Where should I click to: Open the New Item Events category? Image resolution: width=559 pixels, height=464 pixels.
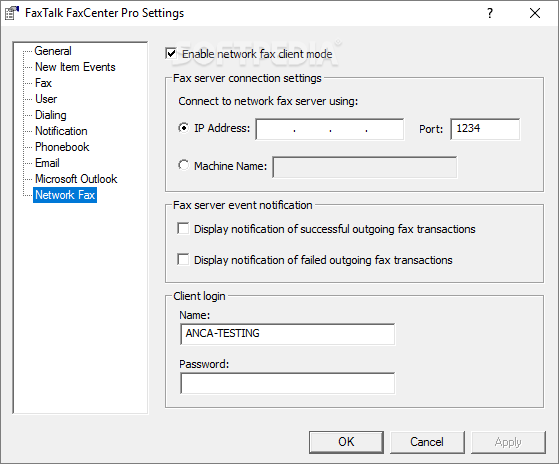pos(75,67)
